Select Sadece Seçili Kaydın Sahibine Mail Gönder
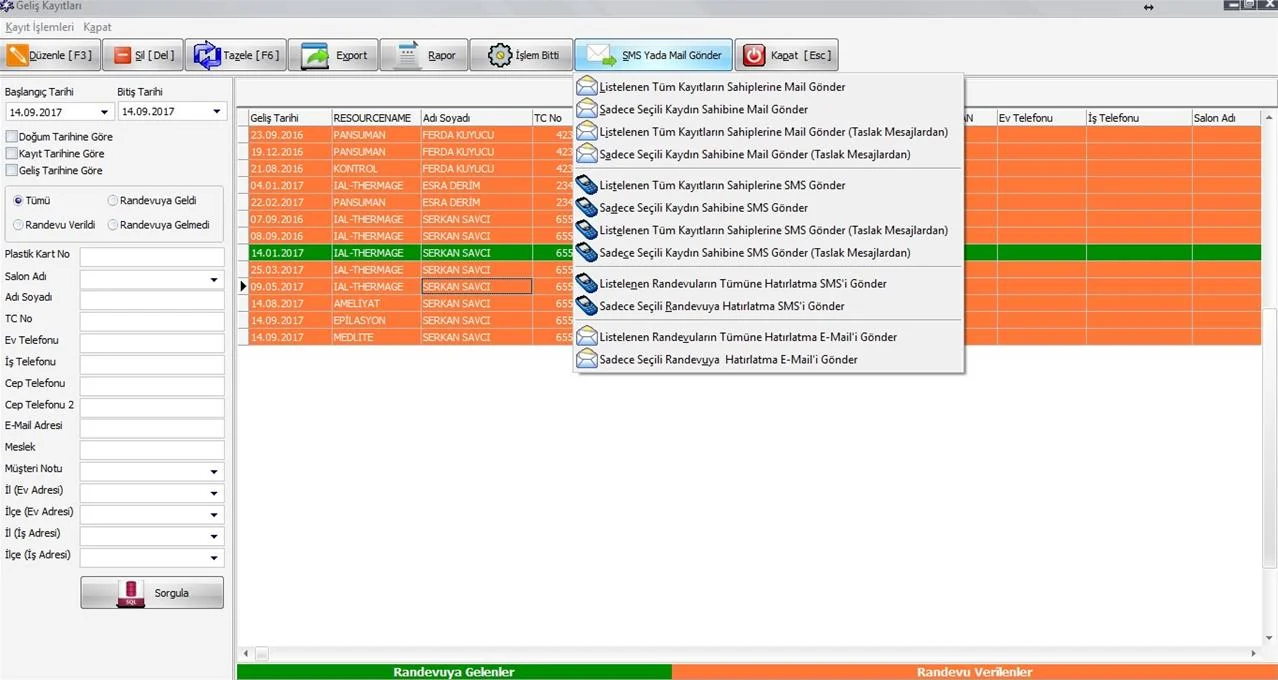The height and width of the screenshot is (680, 1278). click(768, 109)
